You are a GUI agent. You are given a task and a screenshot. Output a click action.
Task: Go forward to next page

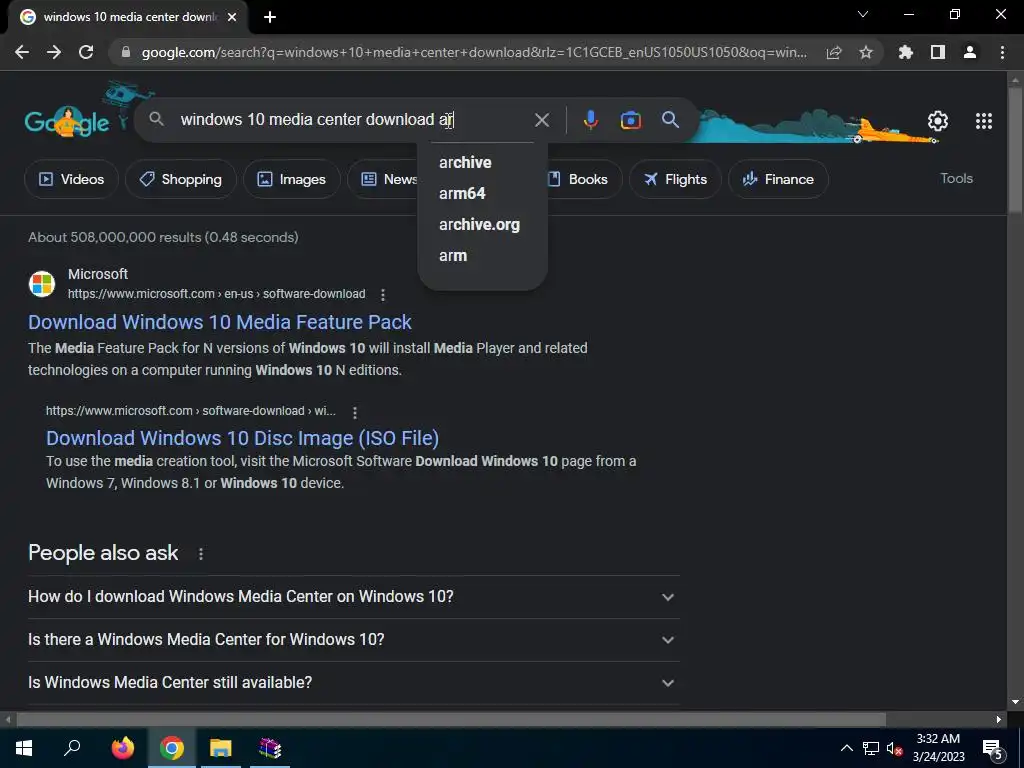54,52
